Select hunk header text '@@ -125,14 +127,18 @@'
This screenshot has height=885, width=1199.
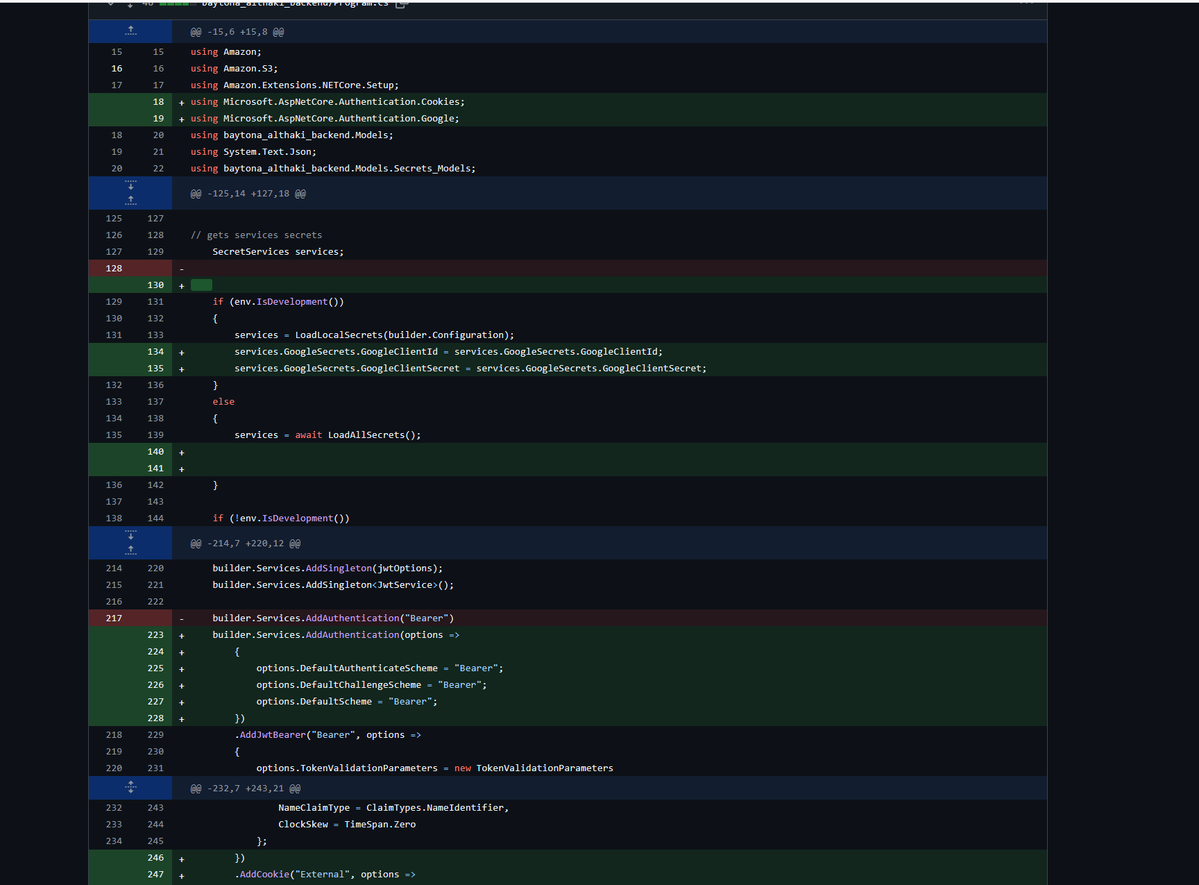point(248,194)
